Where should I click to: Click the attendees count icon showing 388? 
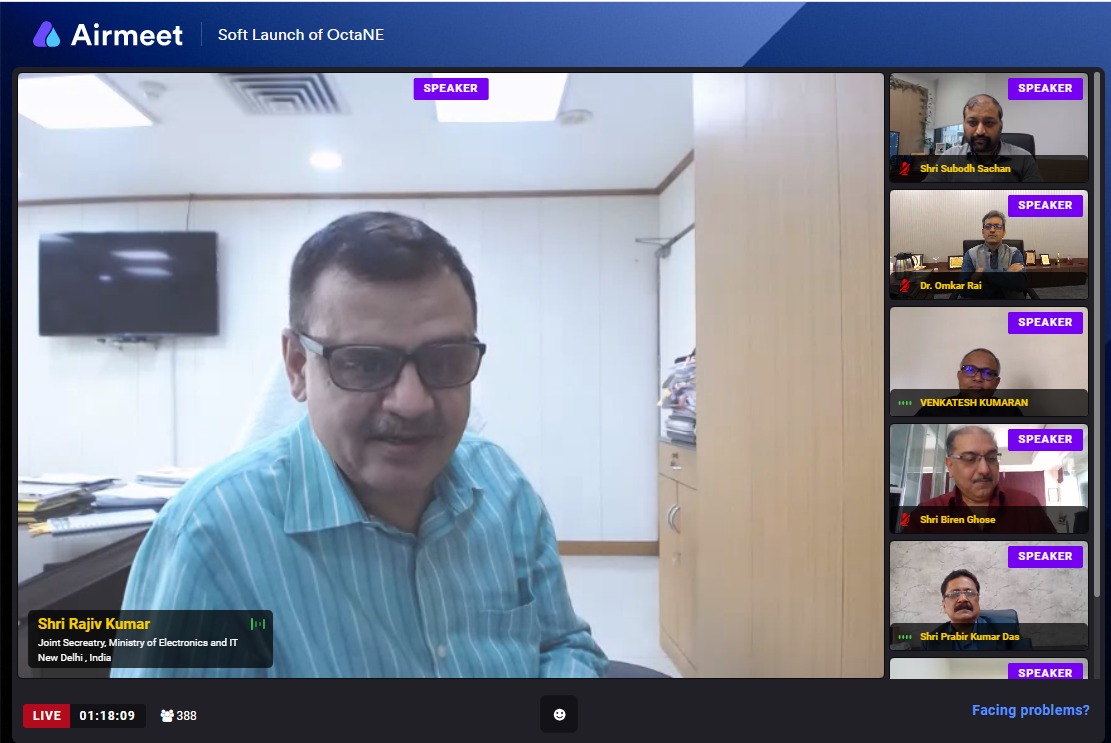click(x=167, y=715)
